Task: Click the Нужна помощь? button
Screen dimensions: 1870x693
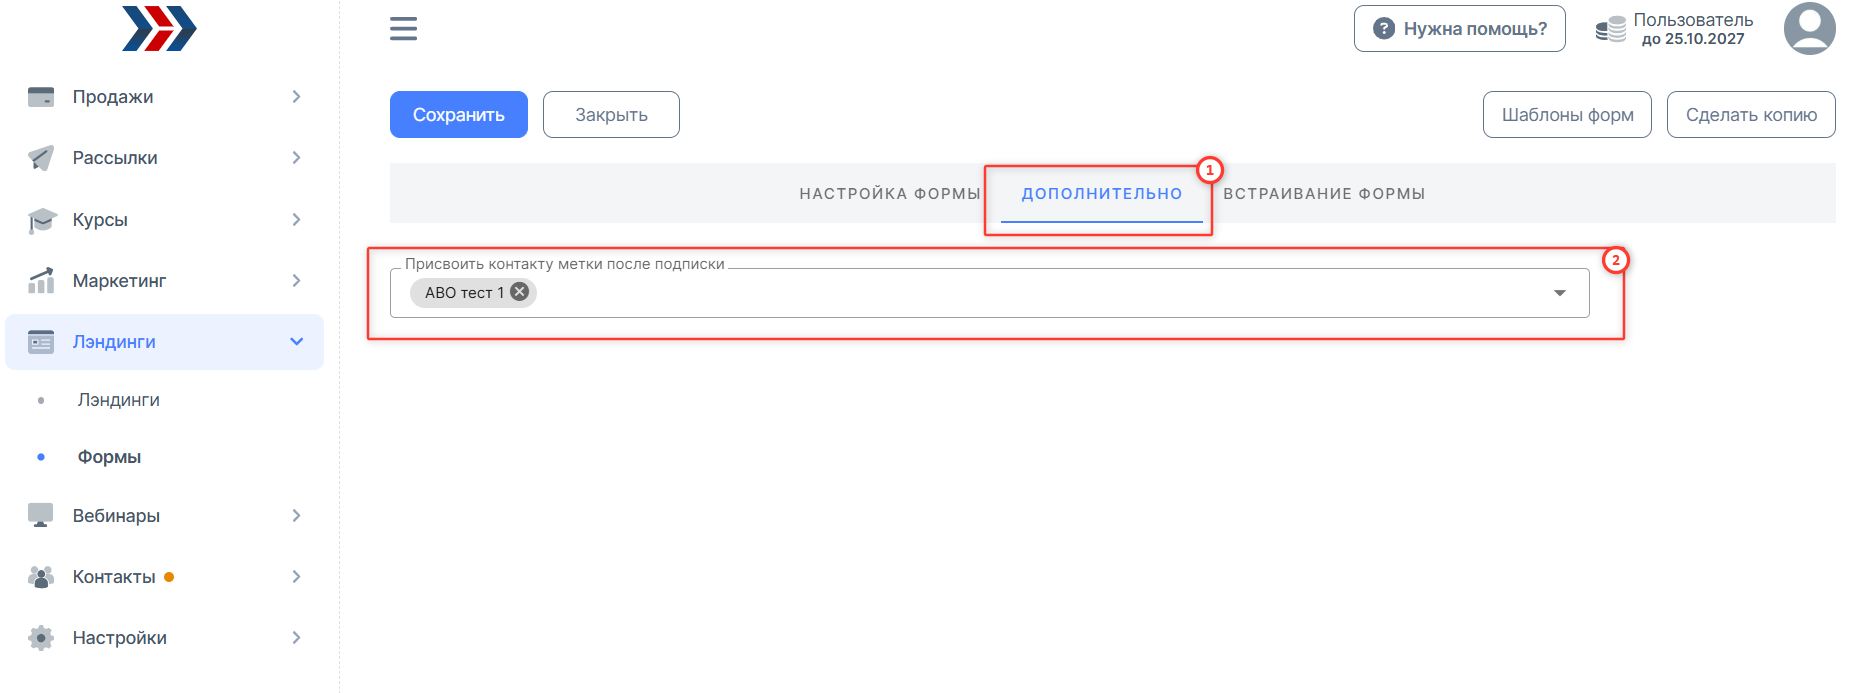Action: (x=1460, y=29)
